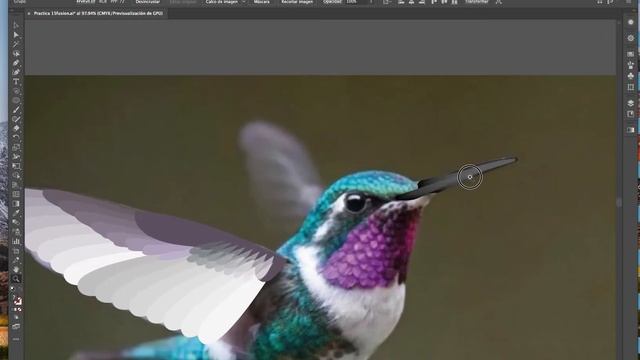Select the Shaper pencil tool

[x=16, y=119]
